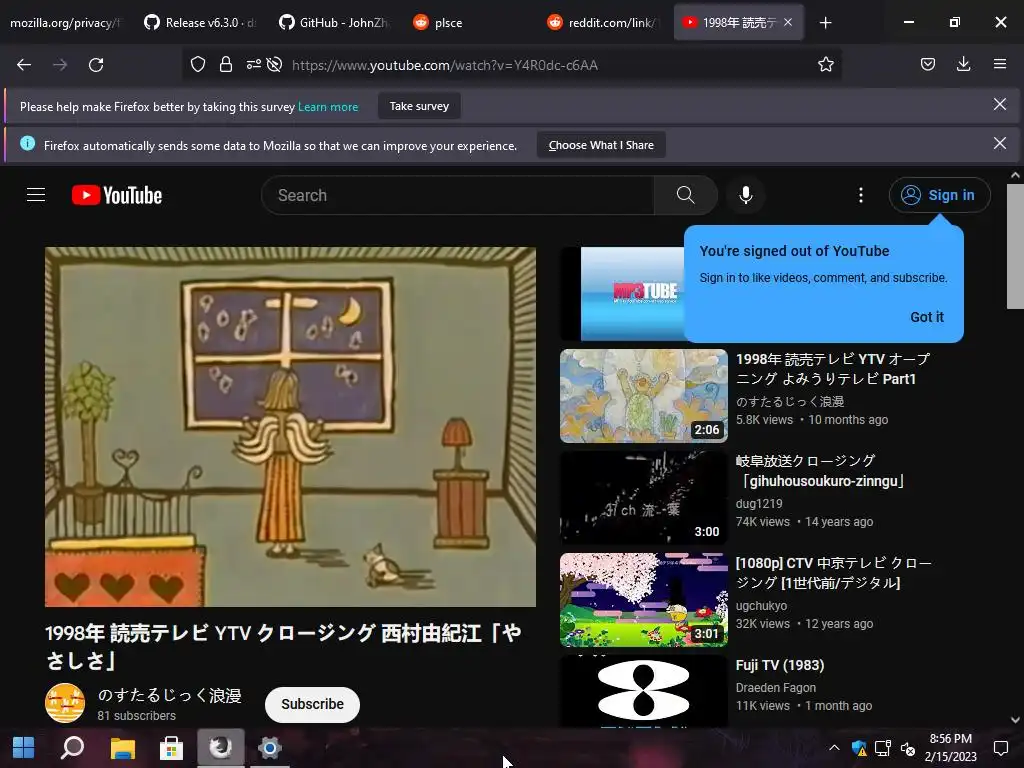Image resolution: width=1024 pixels, height=768 pixels.
Task: Open the YouTube guide hamburger menu
Action: 36,195
